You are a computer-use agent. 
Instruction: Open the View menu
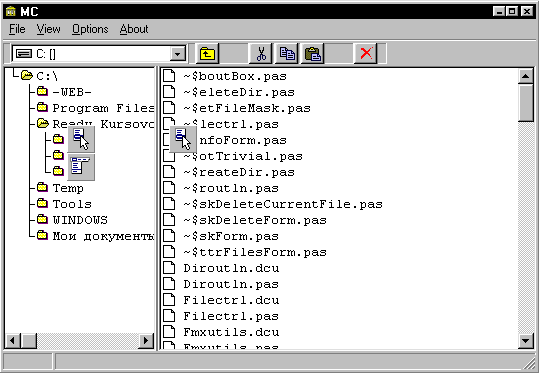click(x=48, y=29)
